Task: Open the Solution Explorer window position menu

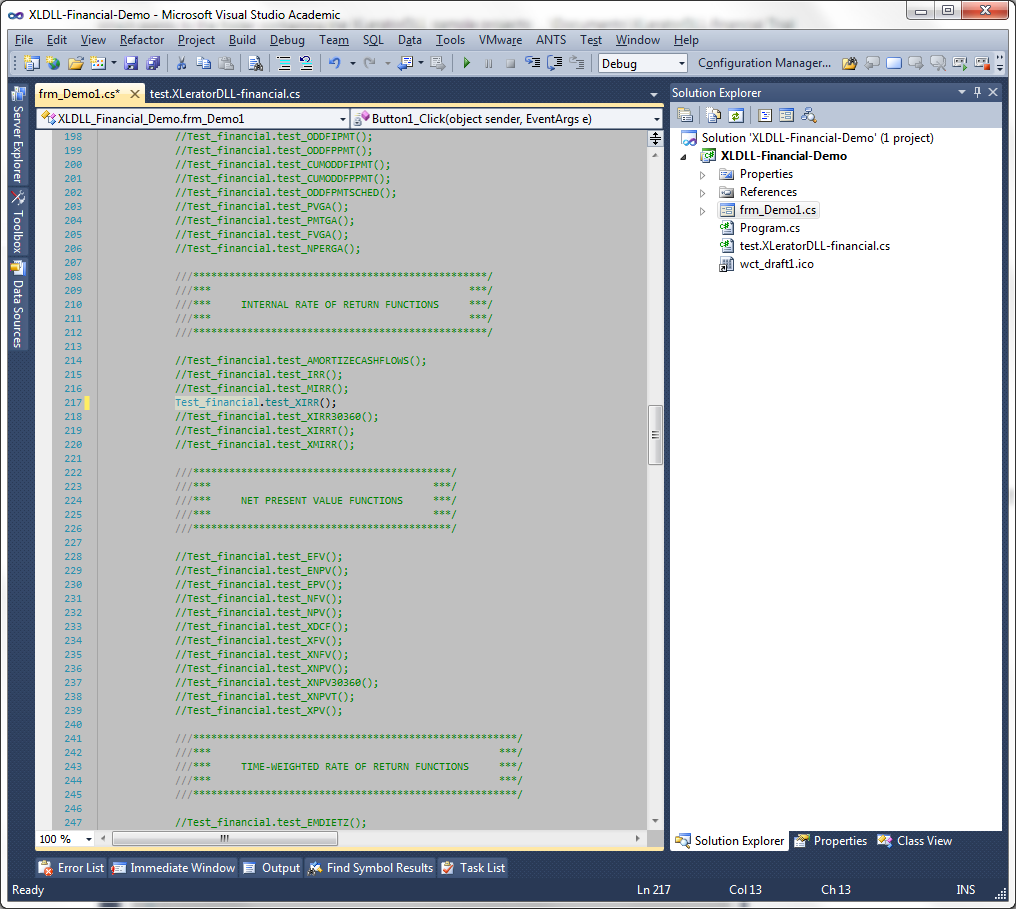Action: pyautogui.click(x=962, y=92)
